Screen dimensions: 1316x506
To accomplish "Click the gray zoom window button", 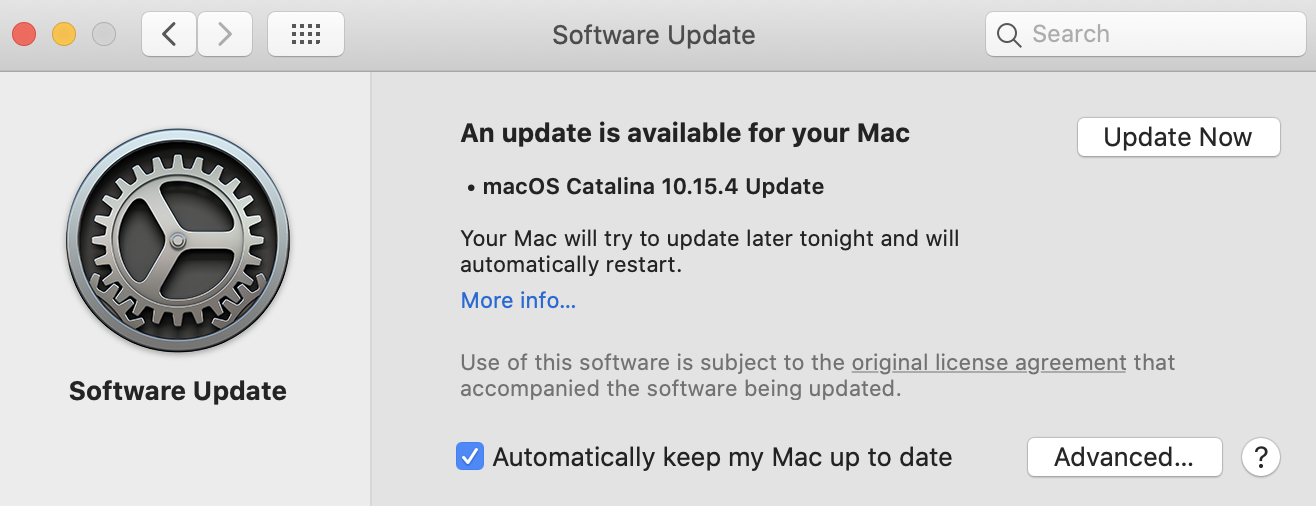I will (x=104, y=35).
